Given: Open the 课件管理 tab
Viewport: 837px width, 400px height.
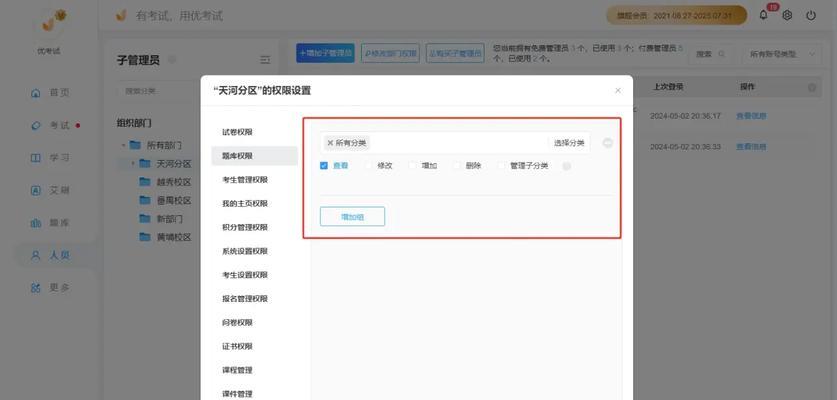Looking at the screenshot, I should pos(254,394).
